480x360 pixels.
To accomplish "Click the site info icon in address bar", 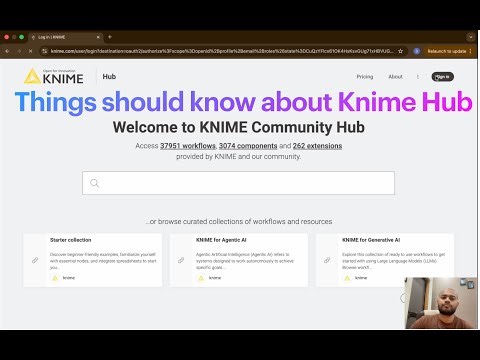I will (44, 51).
